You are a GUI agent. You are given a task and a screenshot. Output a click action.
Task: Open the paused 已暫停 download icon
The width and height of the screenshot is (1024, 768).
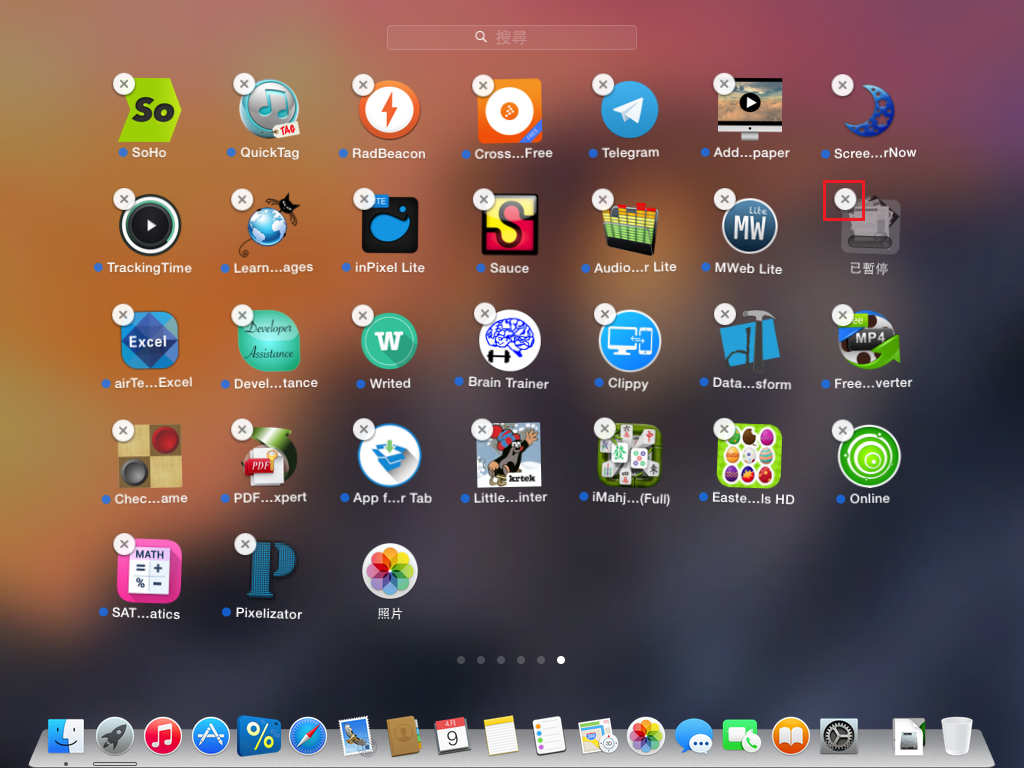[869, 226]
